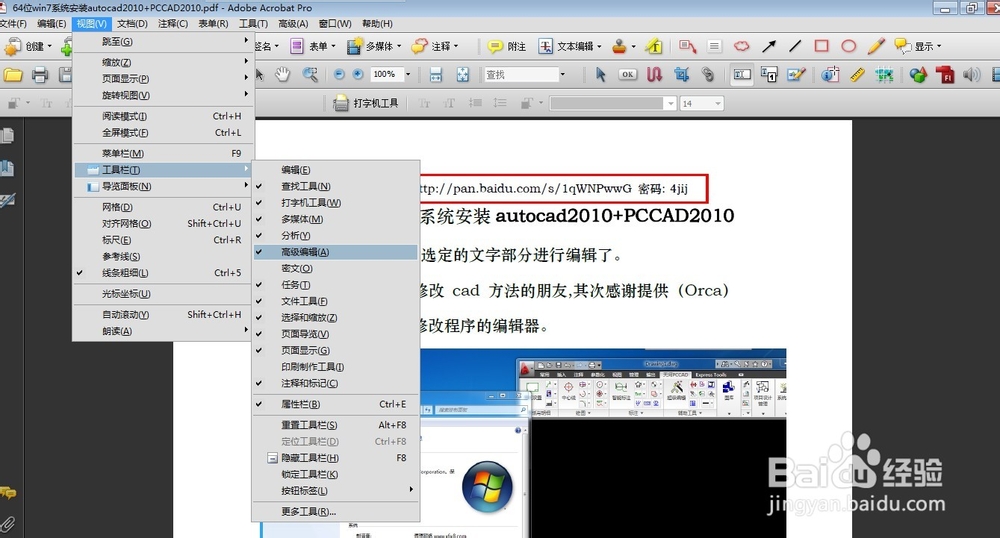Activate the marquee zoom magnifier tool

[310, 75]
